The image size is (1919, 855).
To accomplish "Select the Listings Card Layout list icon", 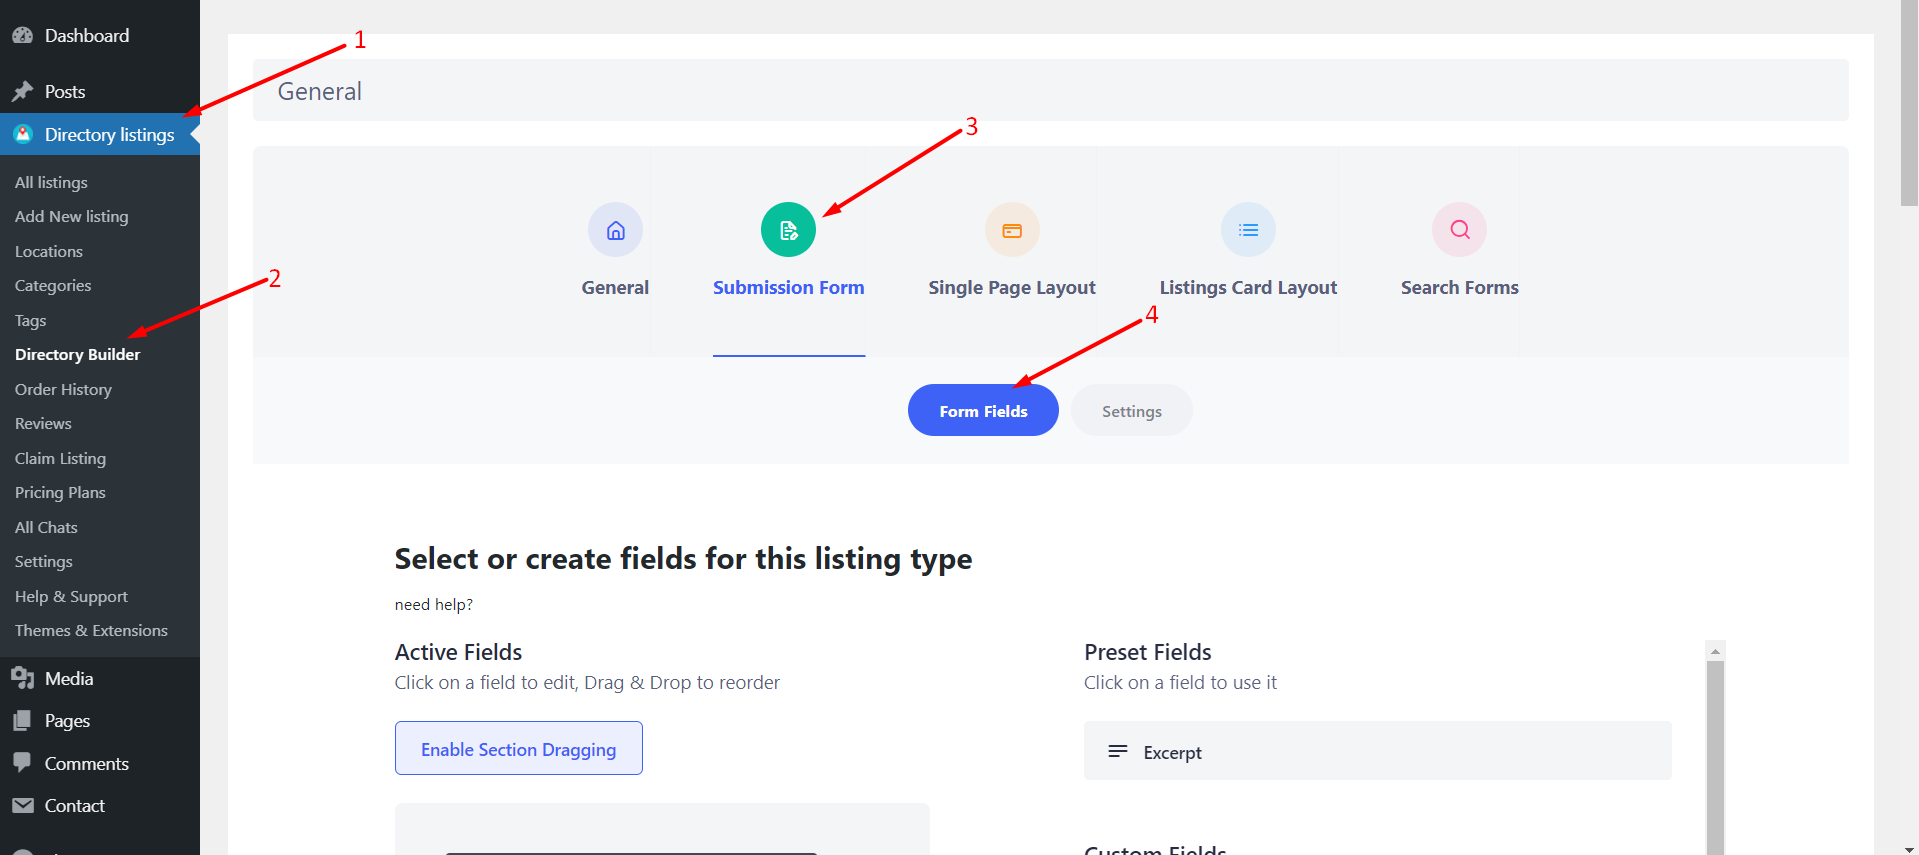I will coord(1247,229).
